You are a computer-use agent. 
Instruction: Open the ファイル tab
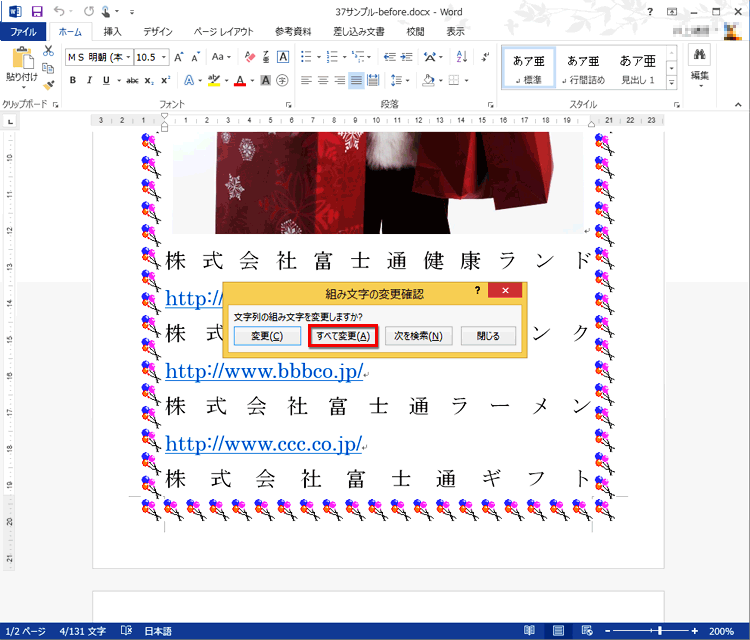(23, 32)
